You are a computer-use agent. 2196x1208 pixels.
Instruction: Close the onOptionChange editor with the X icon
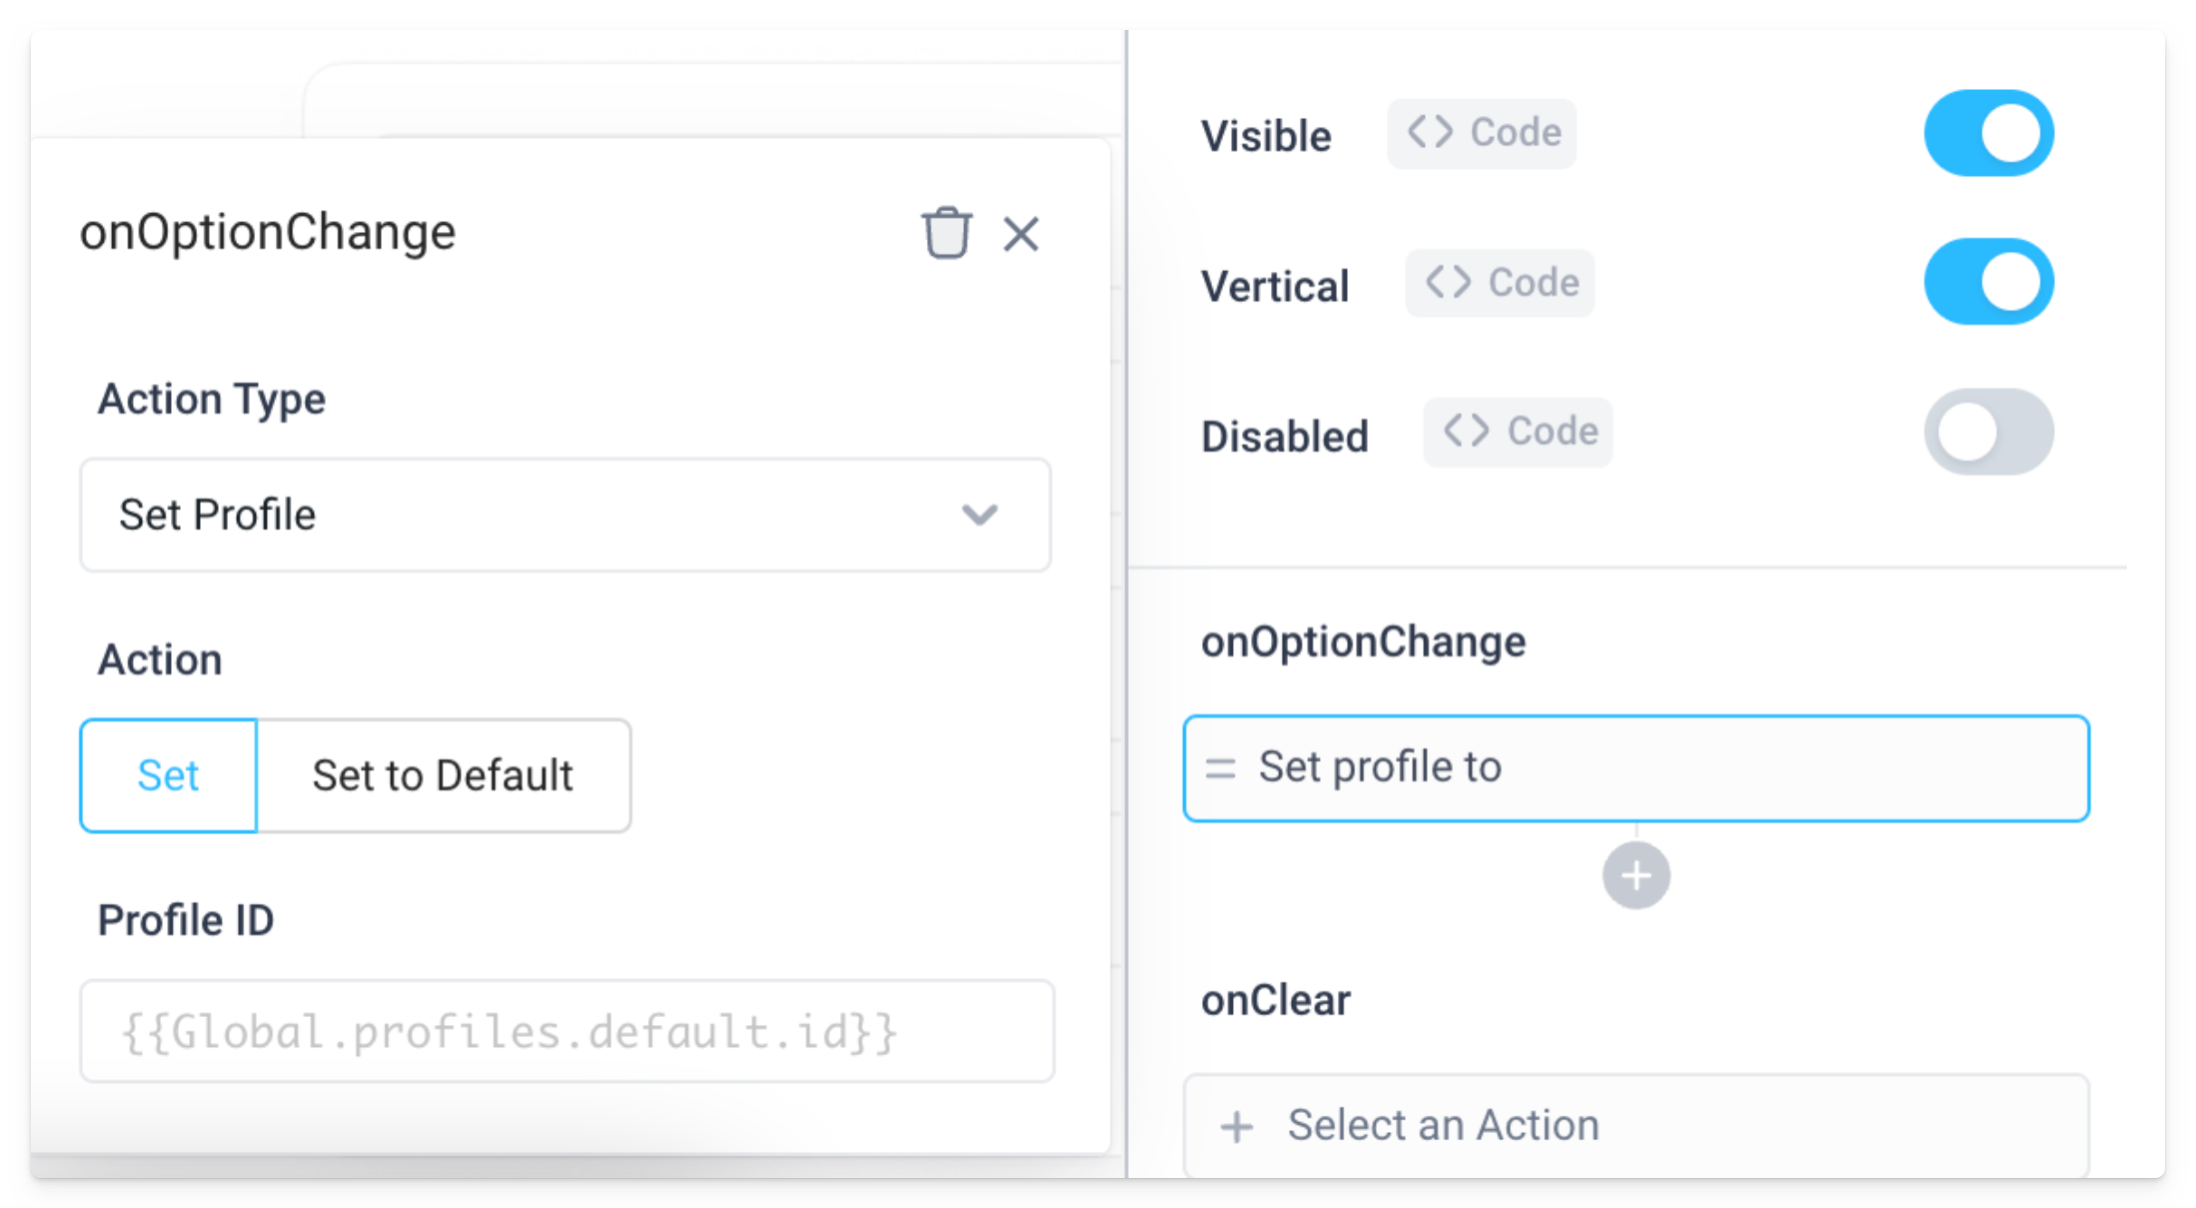point(1022,234)
